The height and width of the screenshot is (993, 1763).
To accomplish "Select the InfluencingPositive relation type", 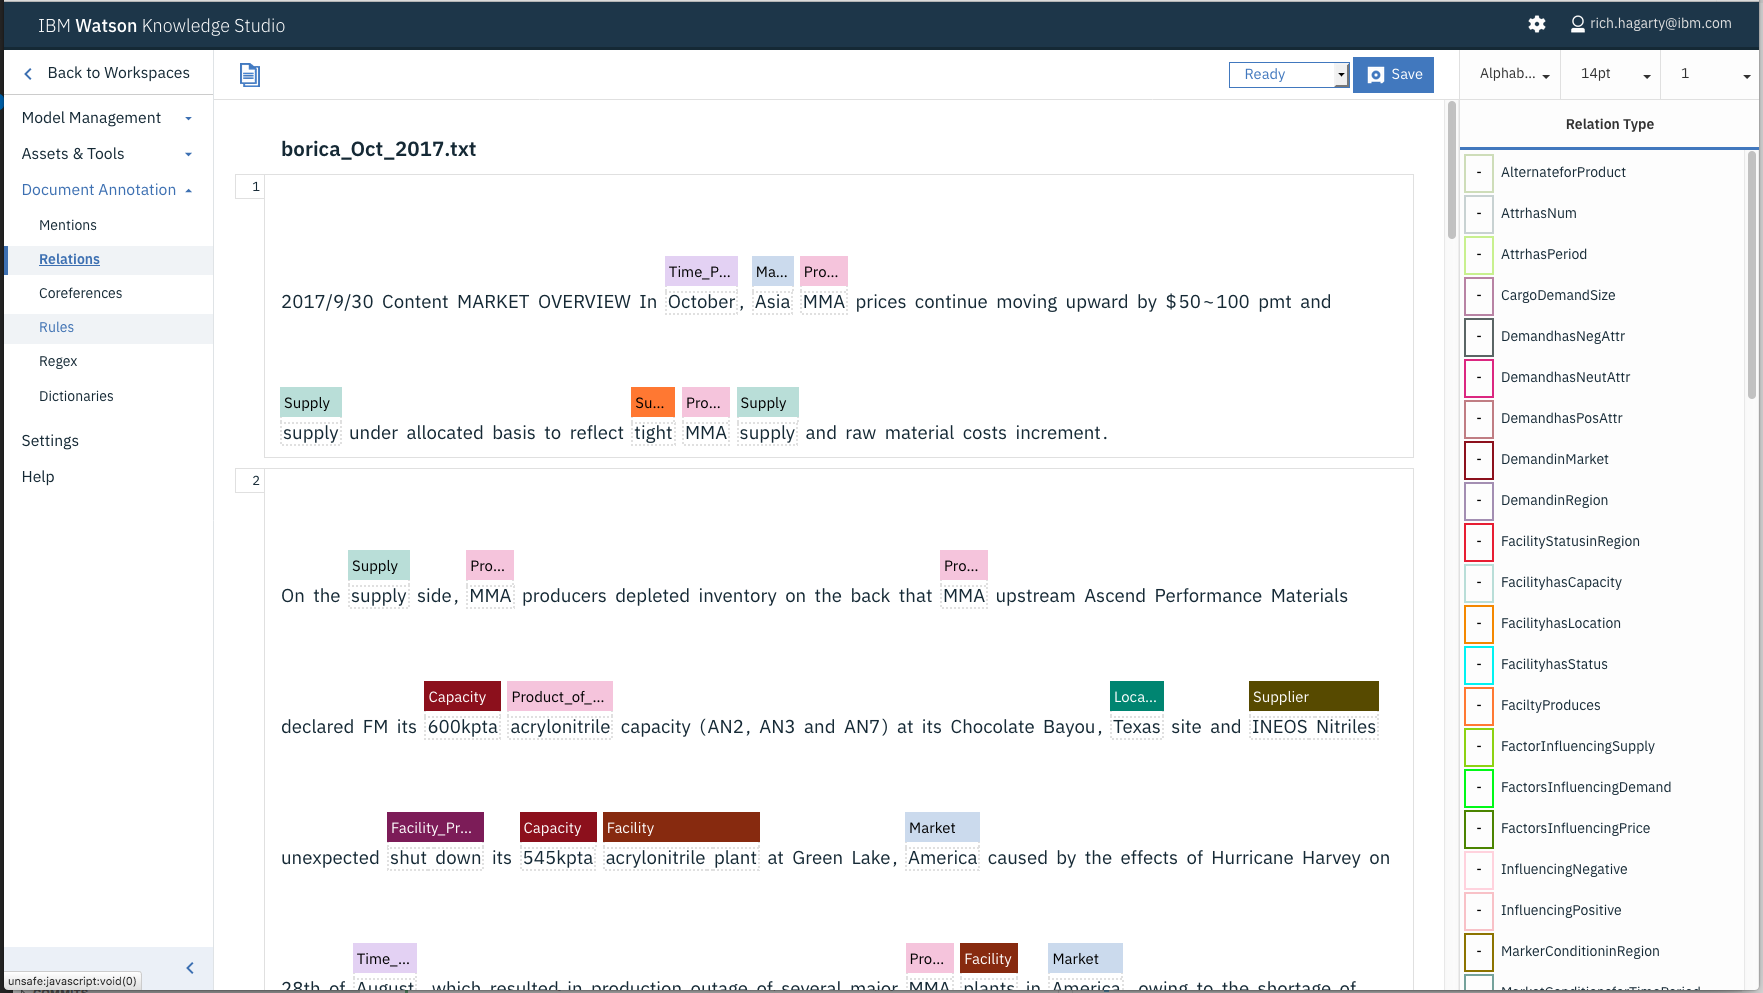I will tap(1561, 911).
